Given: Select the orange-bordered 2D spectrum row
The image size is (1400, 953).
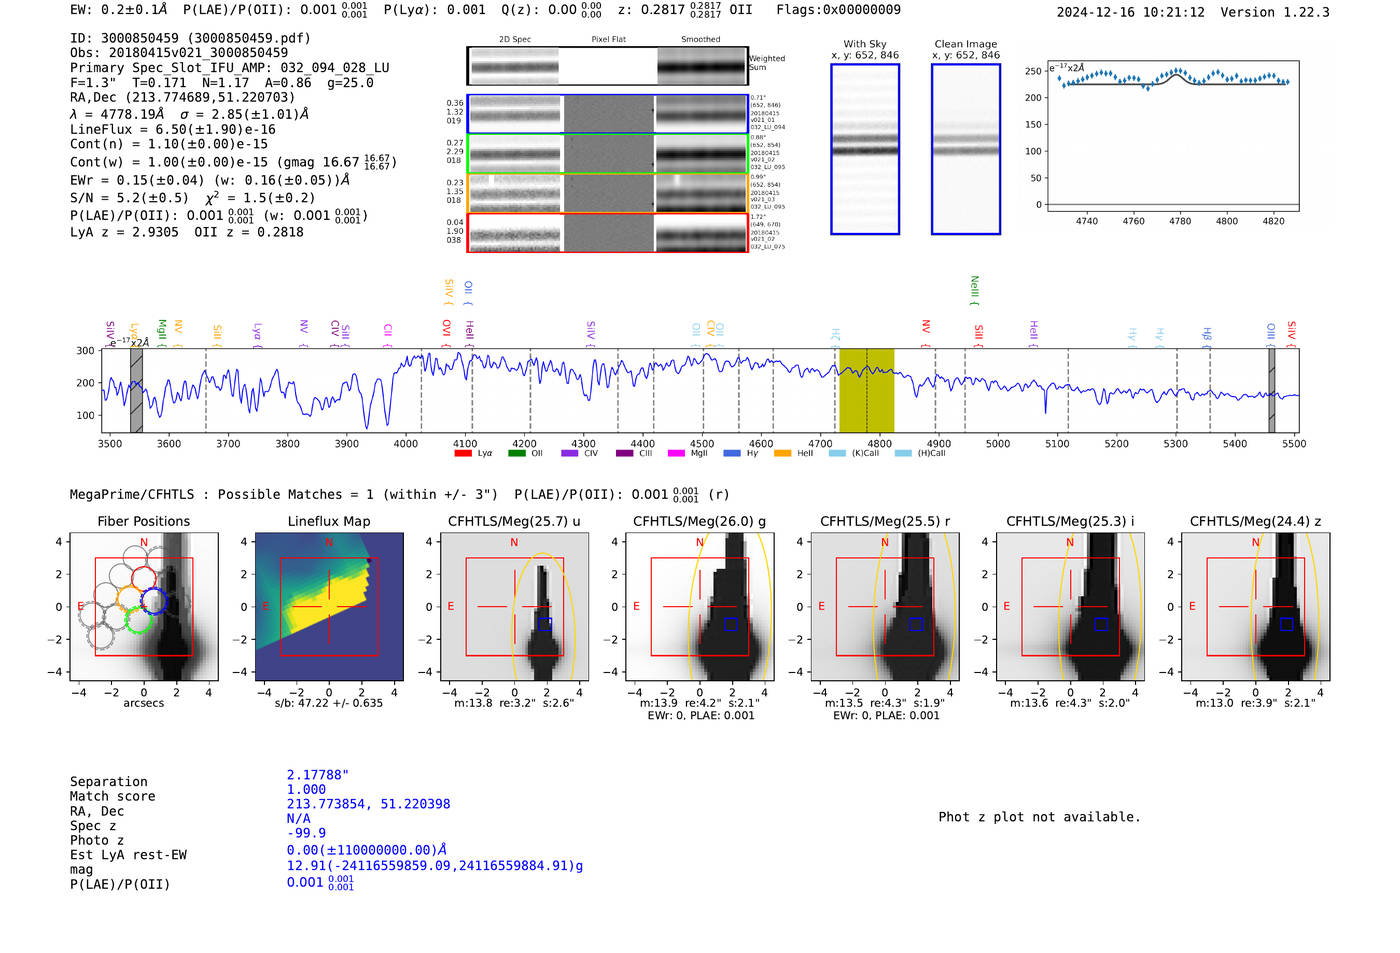Looking at the screenshot, I should (x=608, y=193).
